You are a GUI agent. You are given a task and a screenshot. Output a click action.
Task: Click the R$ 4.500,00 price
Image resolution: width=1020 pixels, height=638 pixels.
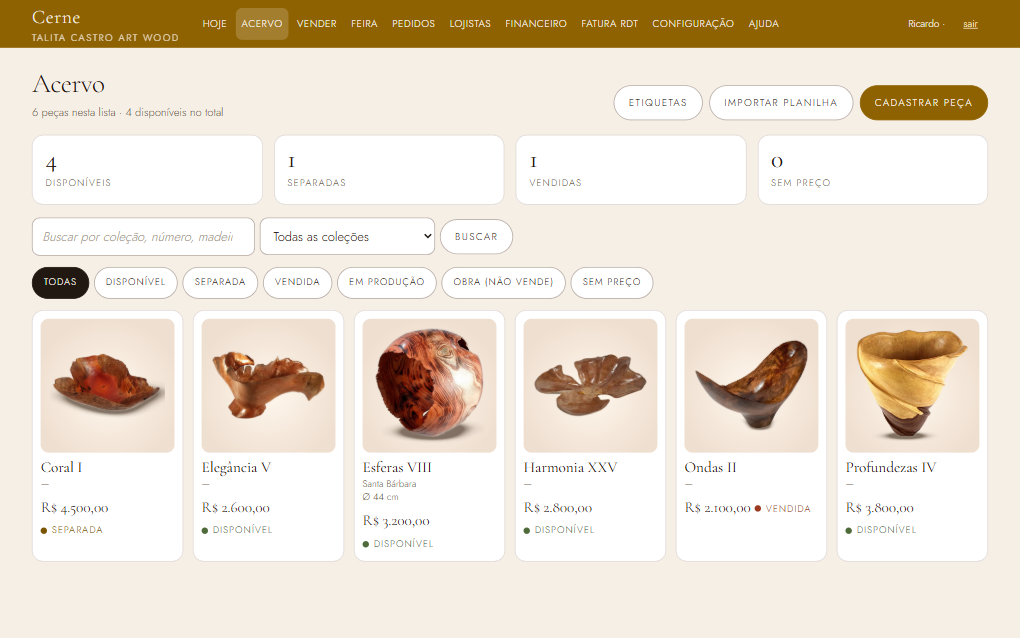click(75, 508)
